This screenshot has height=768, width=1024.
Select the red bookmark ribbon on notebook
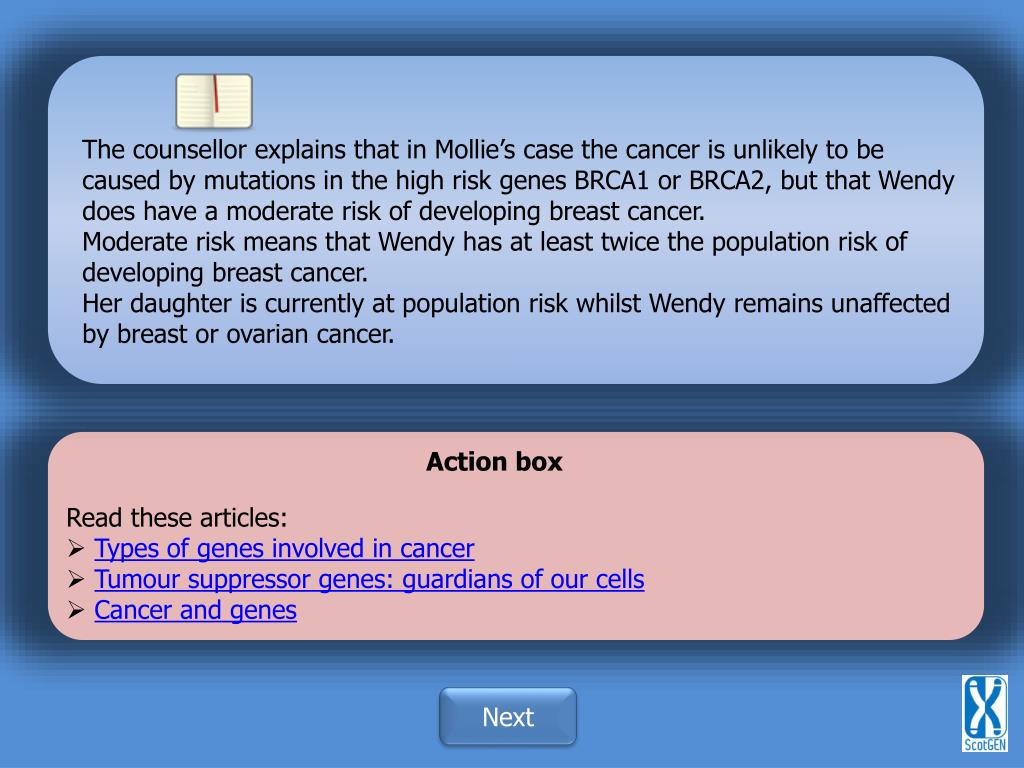[x=216, y=93]
